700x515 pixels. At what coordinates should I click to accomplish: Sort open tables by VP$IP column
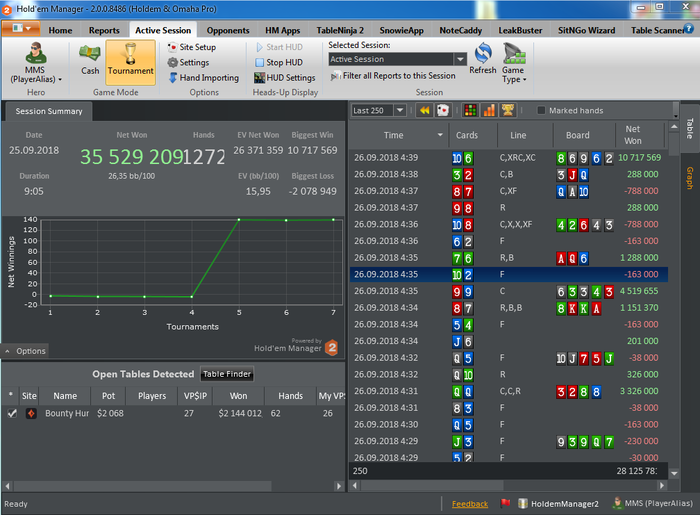pos(195,396)
